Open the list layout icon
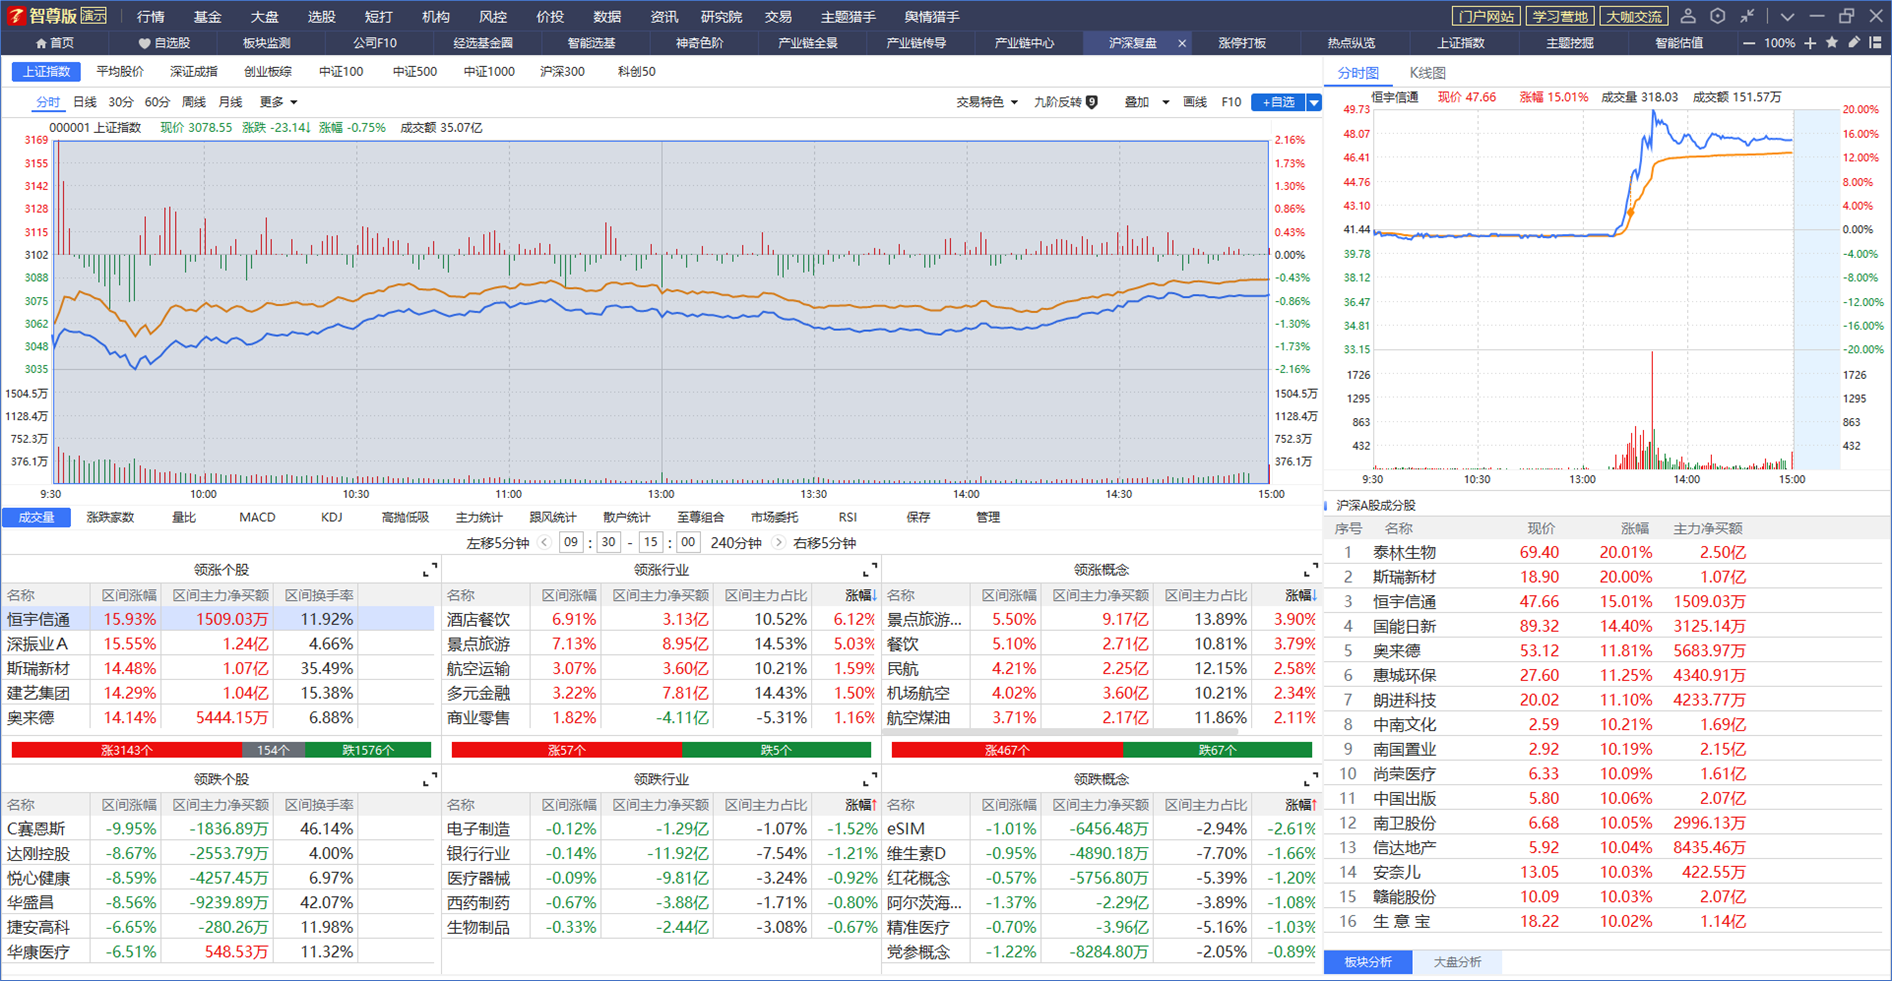Viewport: 1892px width, 981px height. 1876,43
